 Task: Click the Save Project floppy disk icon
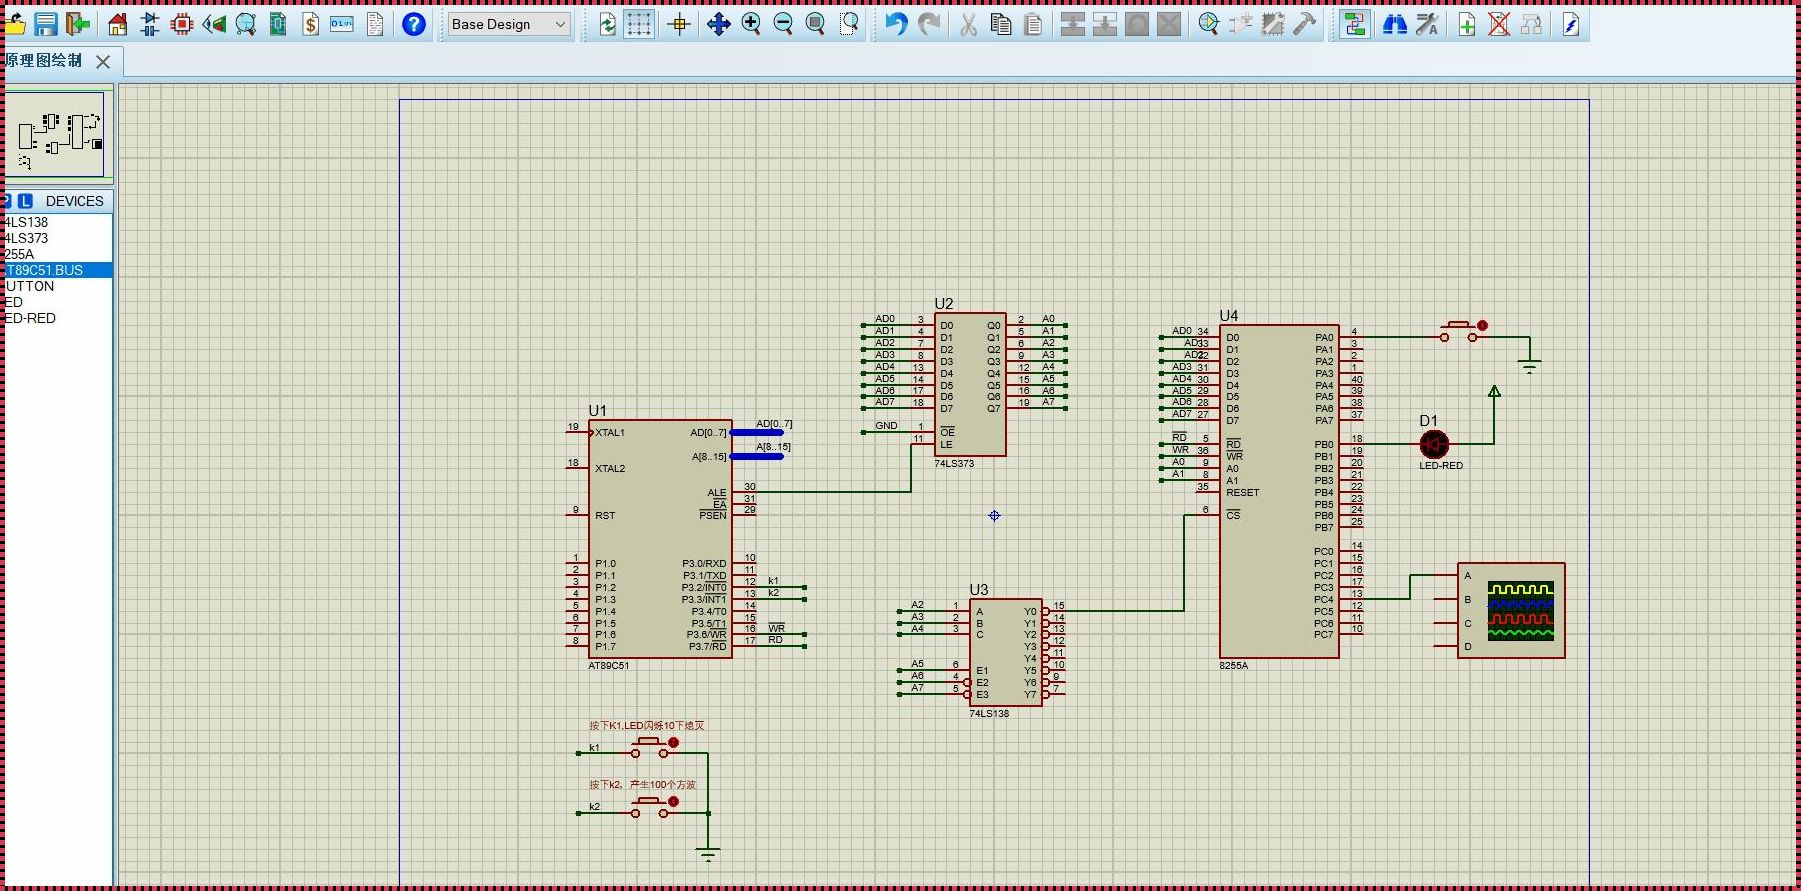tap(45, 24)
